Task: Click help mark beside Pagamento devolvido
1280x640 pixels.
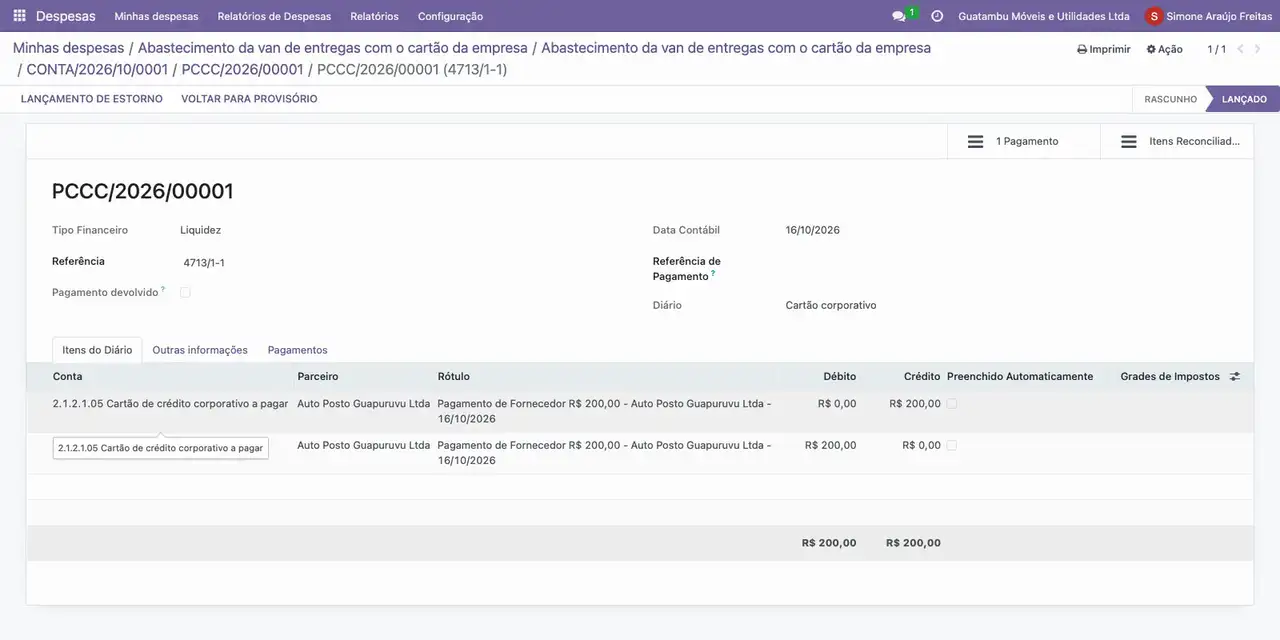Action: click(163, 289)
